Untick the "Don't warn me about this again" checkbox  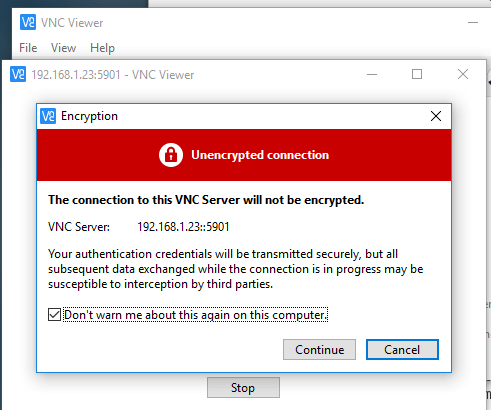tap(54, 315)
